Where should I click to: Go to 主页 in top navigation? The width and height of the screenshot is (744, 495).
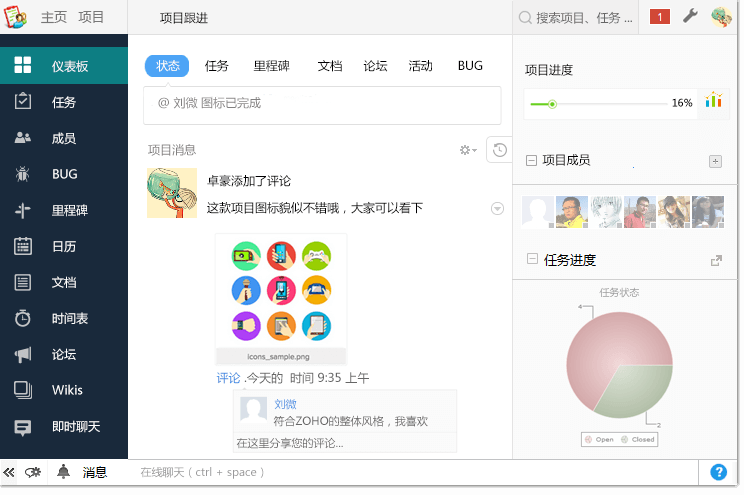[x=54, y=17]
